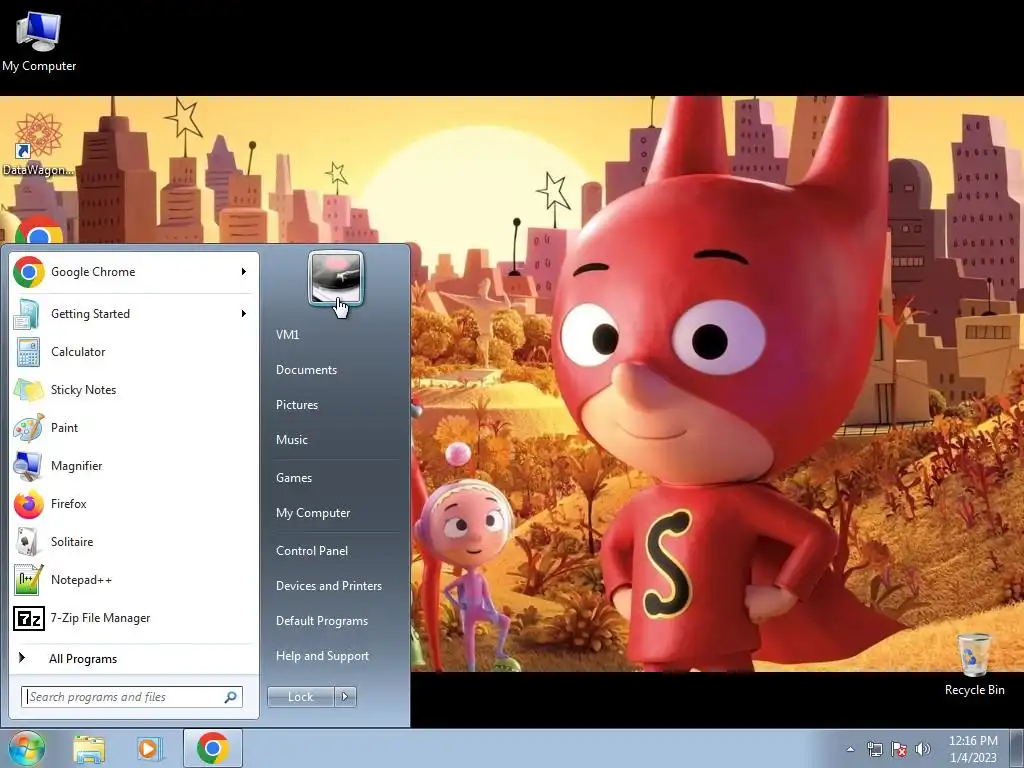Launch Firefox from the Start menu
The image size is (1024, 768).
(x=134, y=504)
